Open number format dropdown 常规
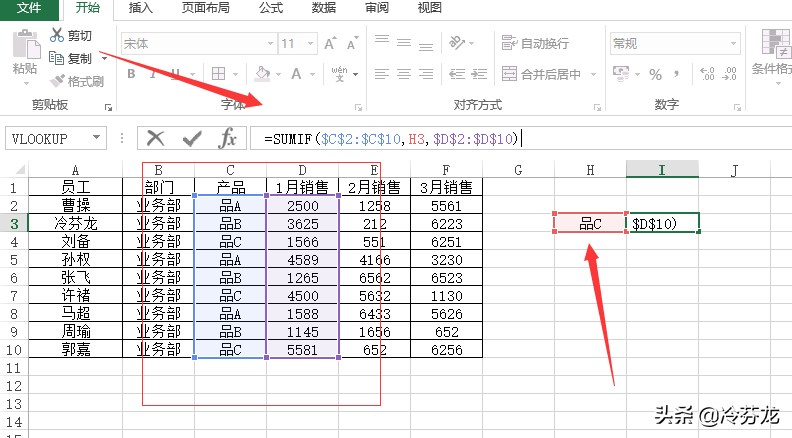The height and width of the screenshot is (438, 792). coord(733,44)
